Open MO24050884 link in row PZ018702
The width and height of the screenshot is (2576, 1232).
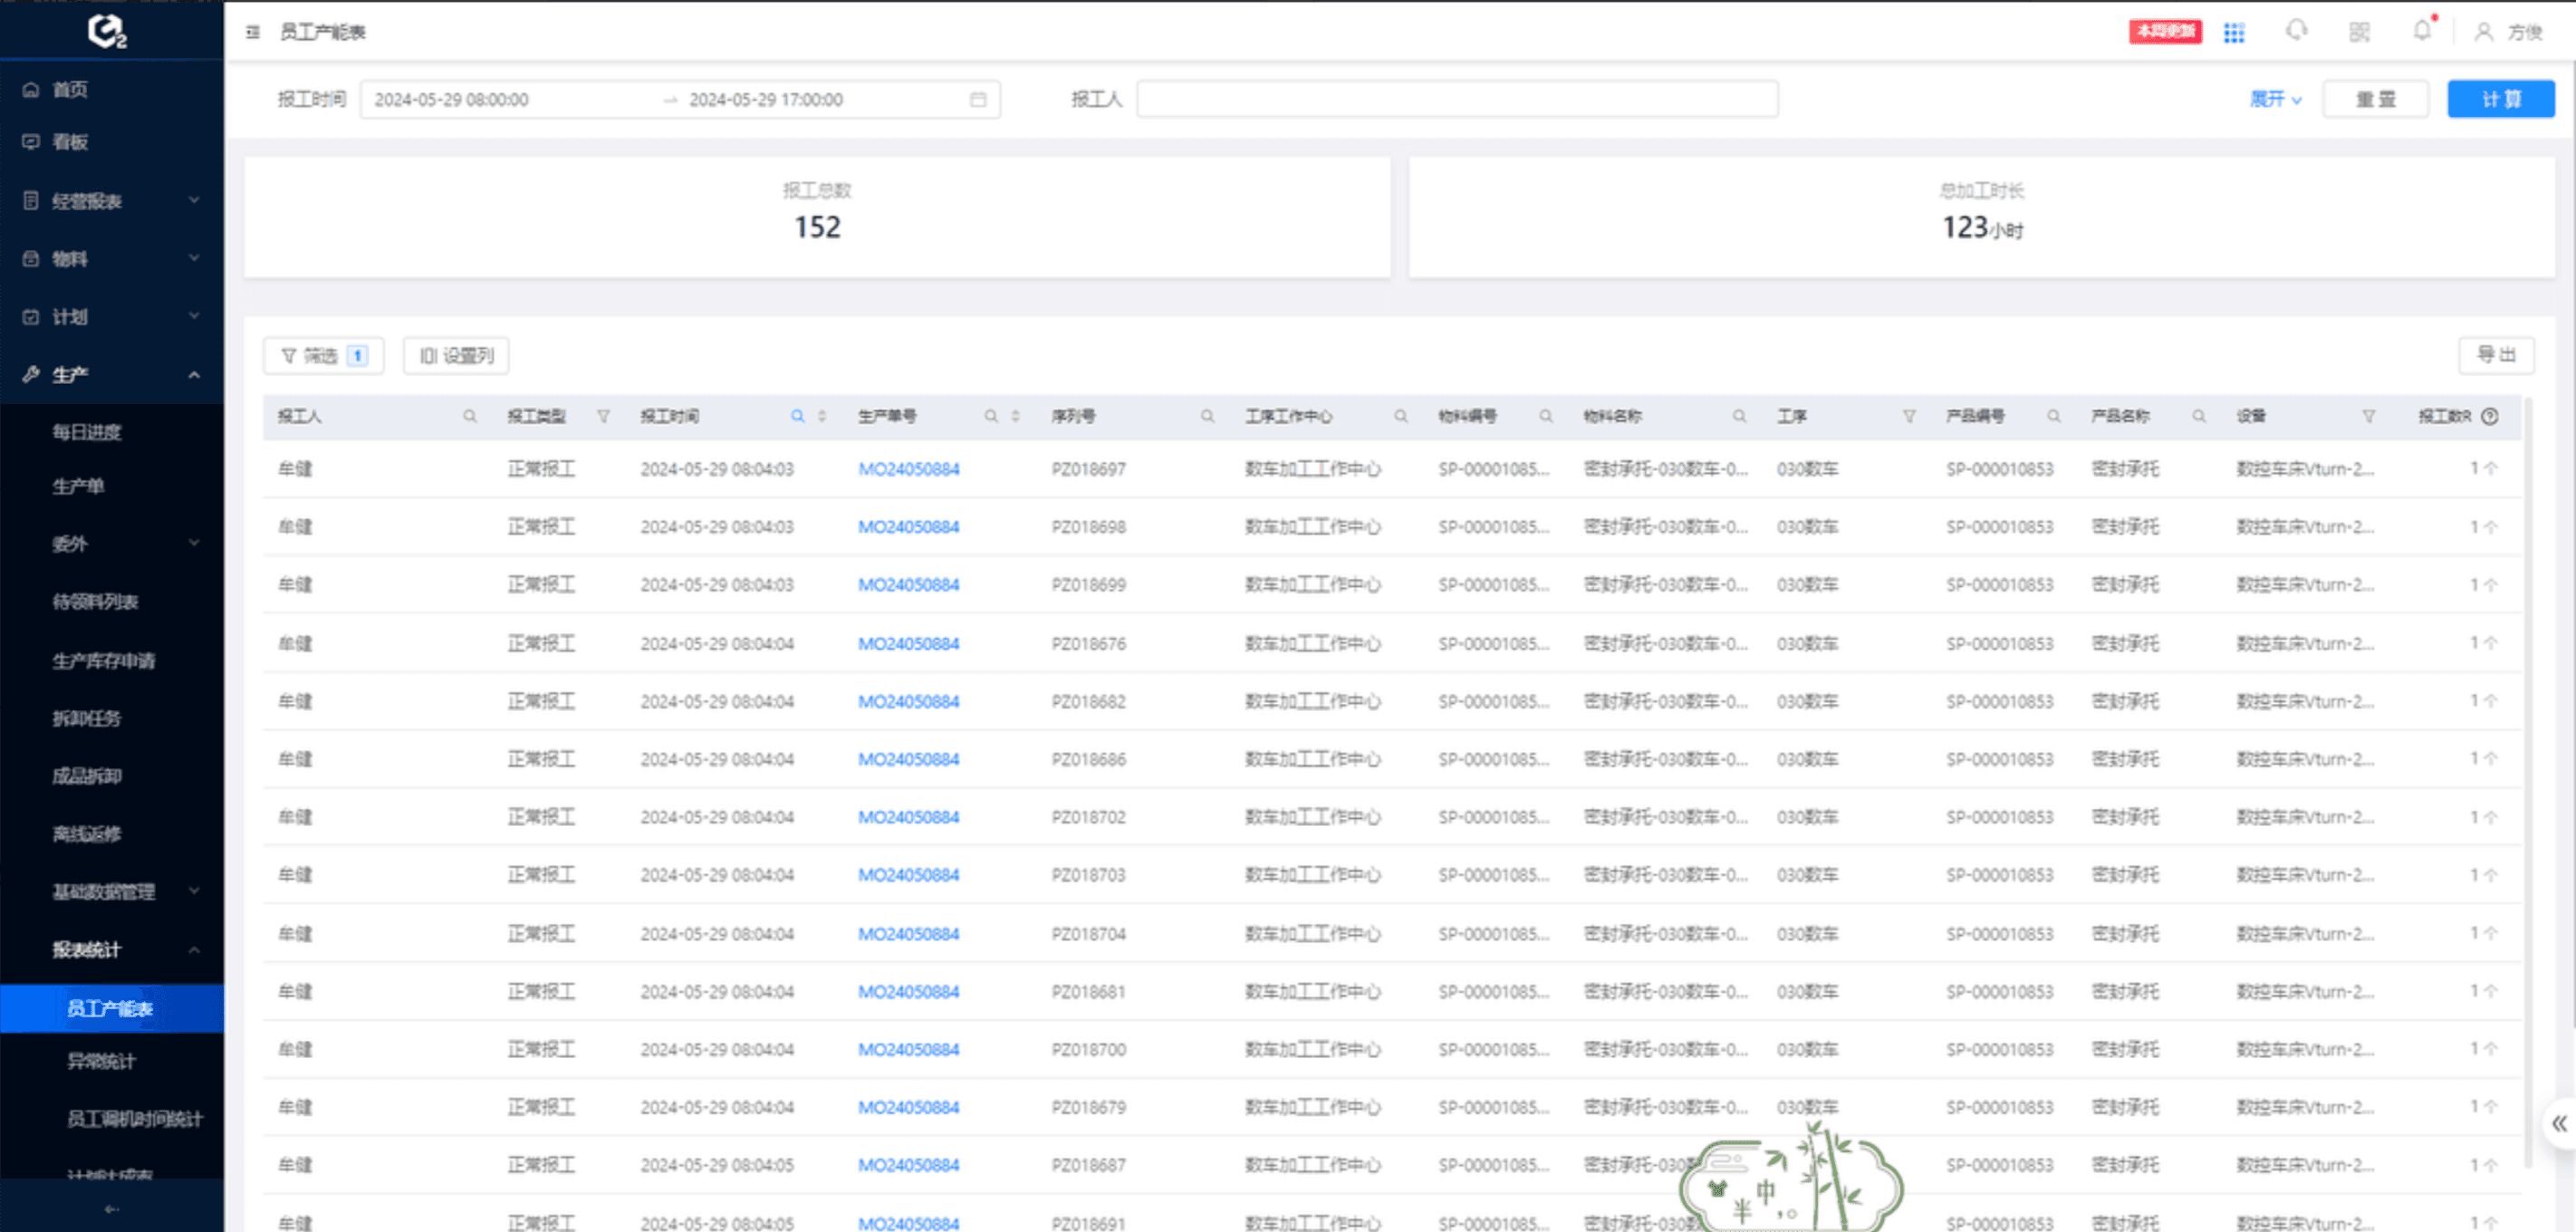(x=908, y=817)
